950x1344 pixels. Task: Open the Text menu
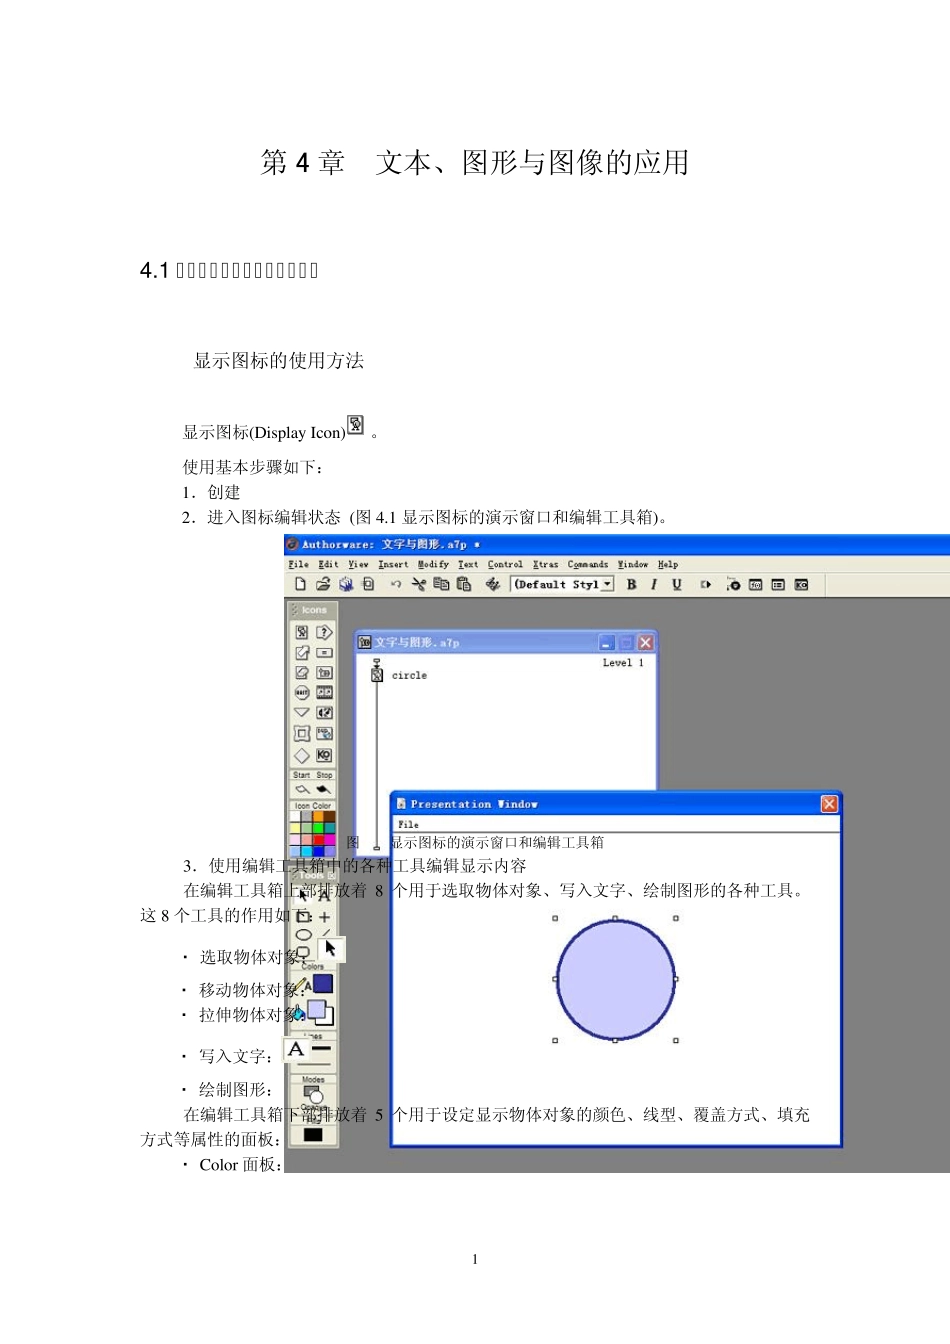pos(468,564)
